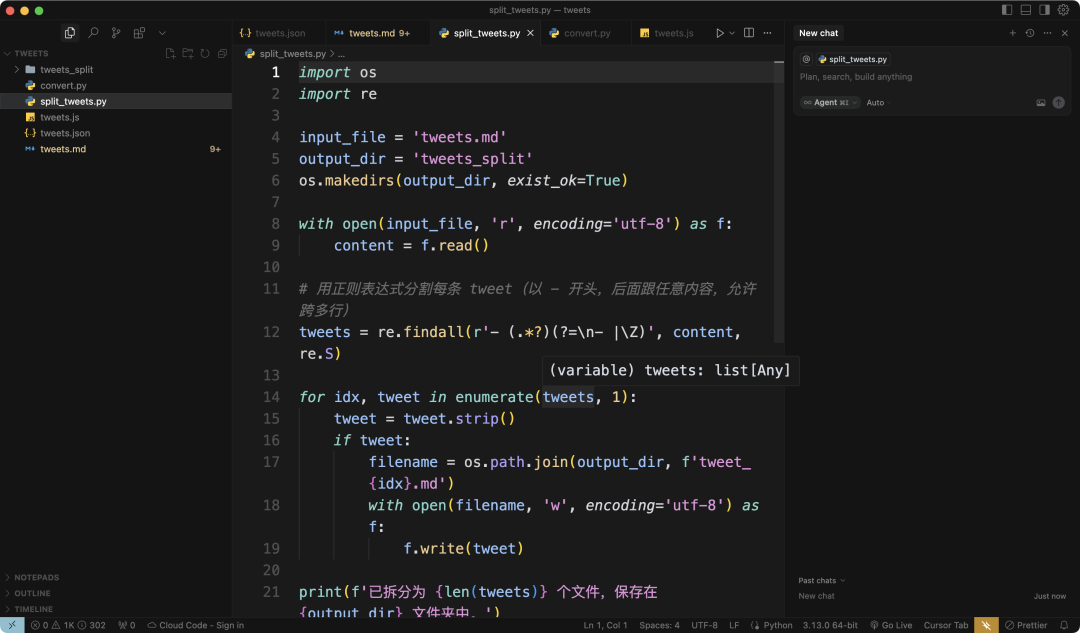The image size is (1080, 633).
Task: Toggle the AI chat pane layout button
Action: pos(1044,10)
